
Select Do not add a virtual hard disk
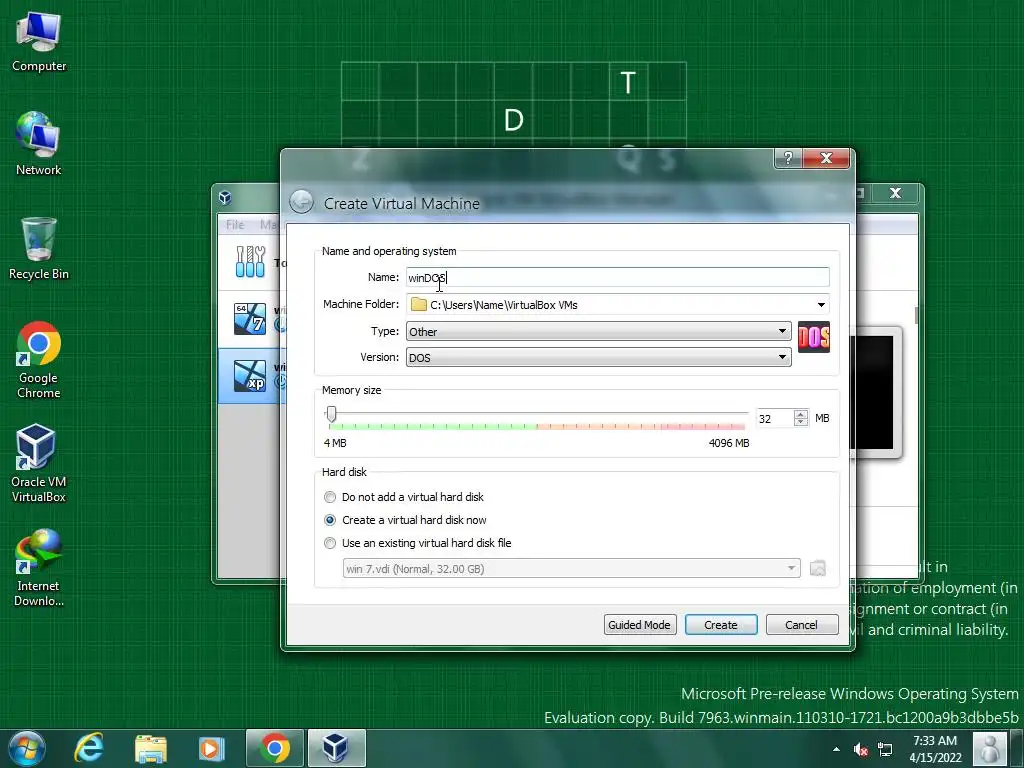coord(406,497)
